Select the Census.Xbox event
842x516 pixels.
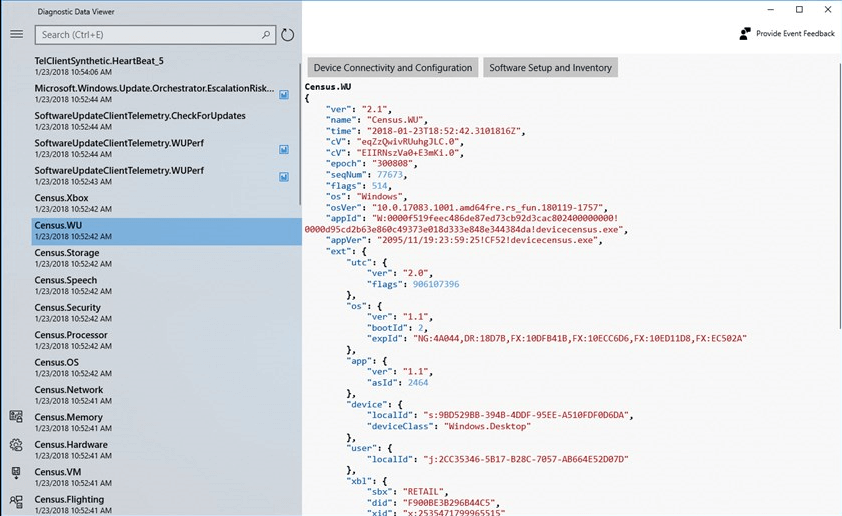click(166, 203)
